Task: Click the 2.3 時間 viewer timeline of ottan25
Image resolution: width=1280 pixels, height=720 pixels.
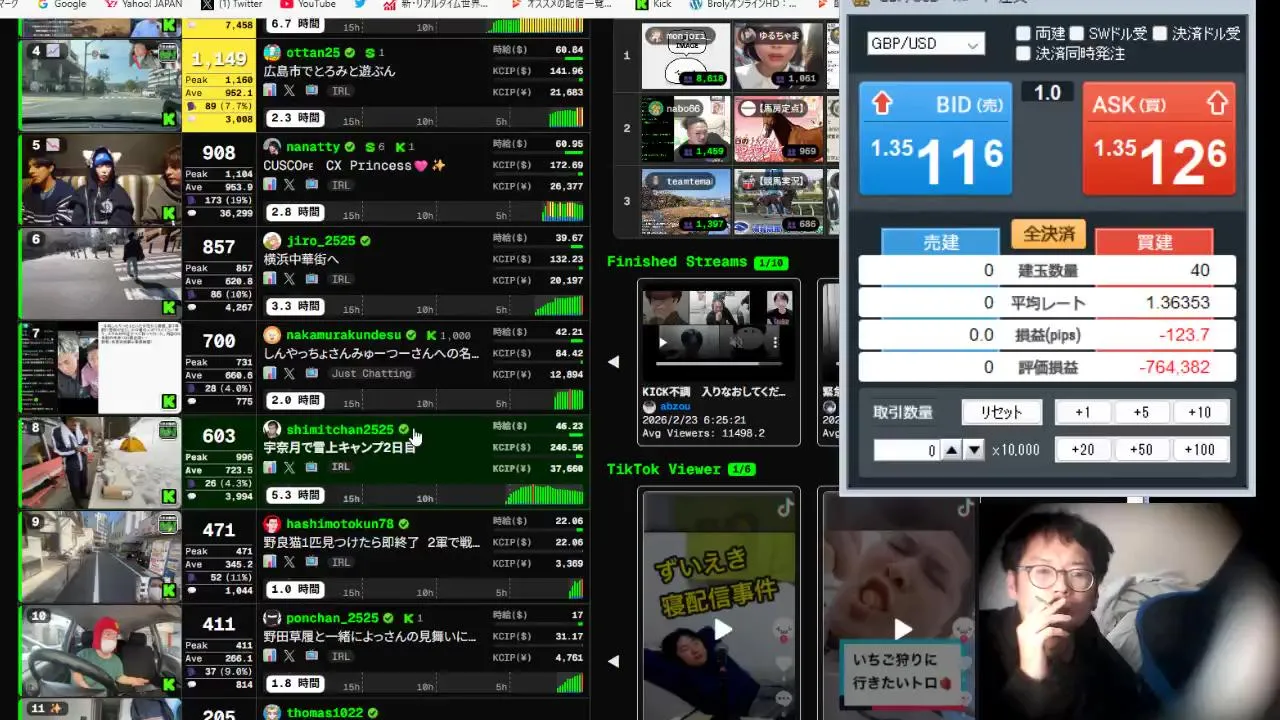Action: pos(425,118)
